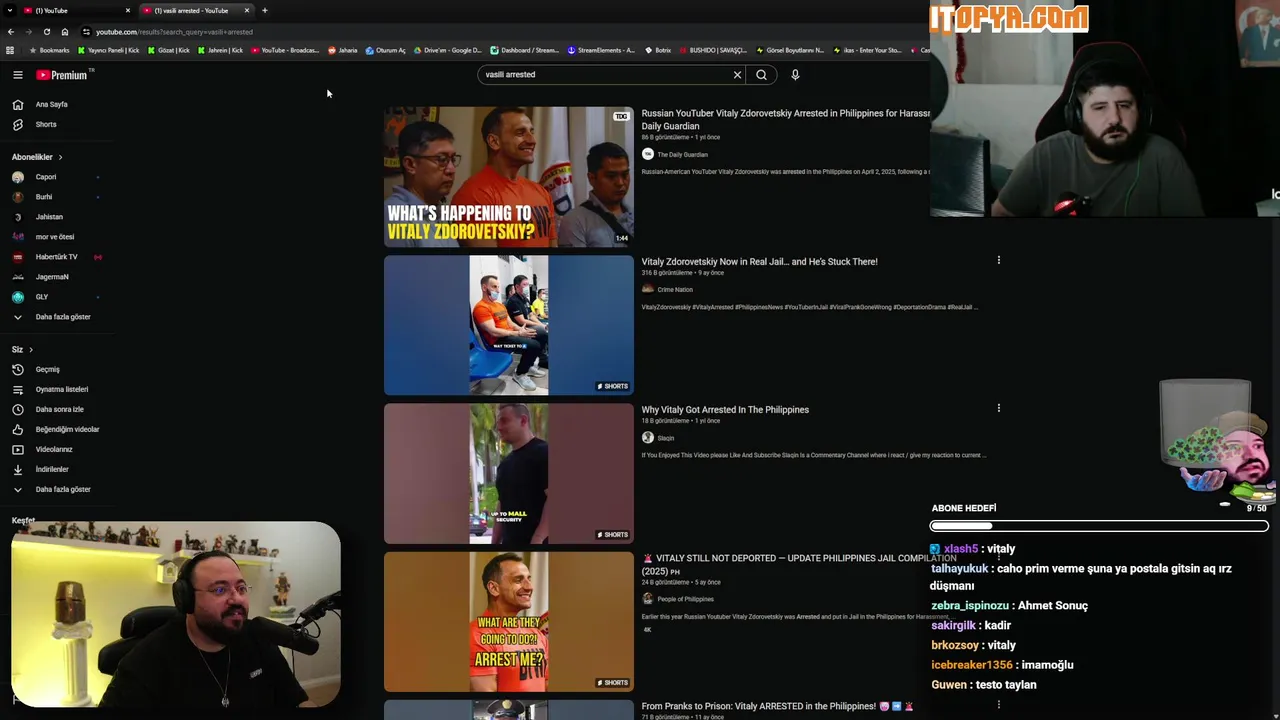Open Oynatma listeleri playlists icon
Screen dimensions: 1280x720
(17, 389)
